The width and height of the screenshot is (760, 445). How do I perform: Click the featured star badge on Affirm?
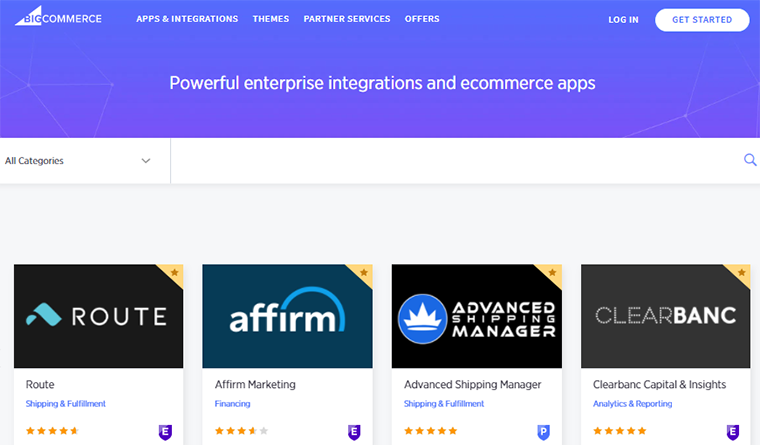point(364,272)
